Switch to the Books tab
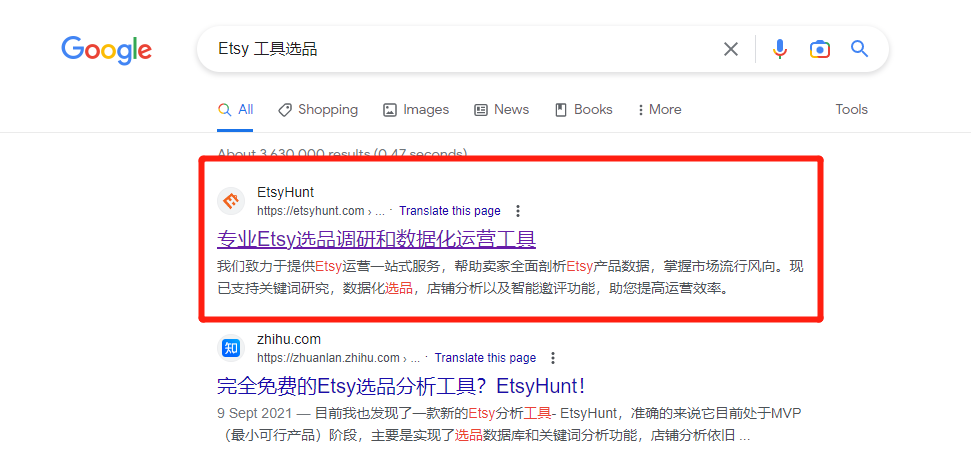971x476 pixels. click(x=583, y=110)
